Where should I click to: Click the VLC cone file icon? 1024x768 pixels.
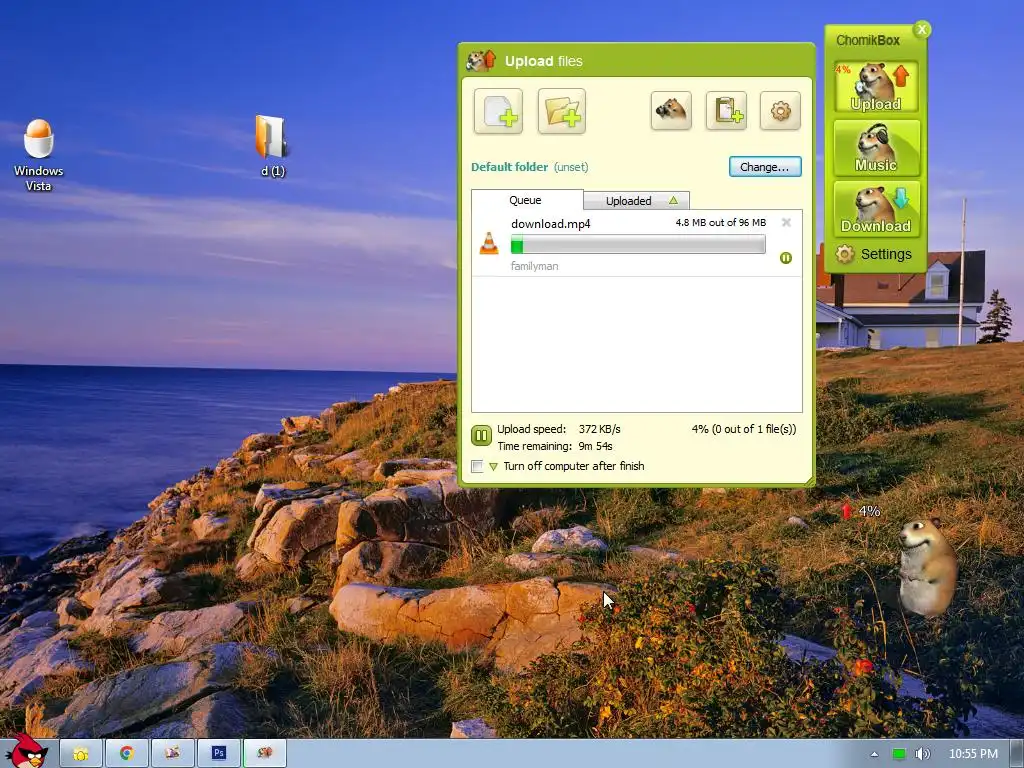click(488, 244)
